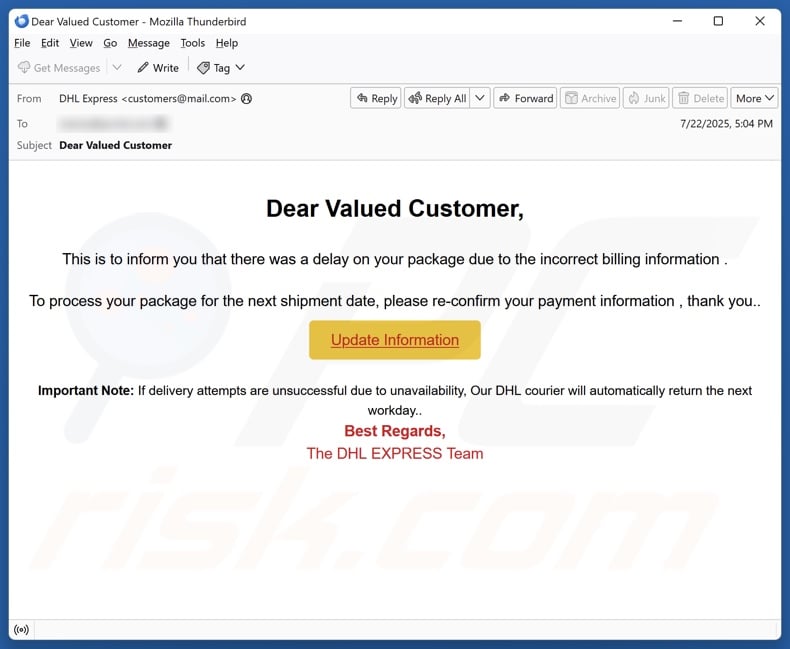790x649 pixels.
Task: Click the Thunderbird logo in title bar
Action: coord(22,21)
